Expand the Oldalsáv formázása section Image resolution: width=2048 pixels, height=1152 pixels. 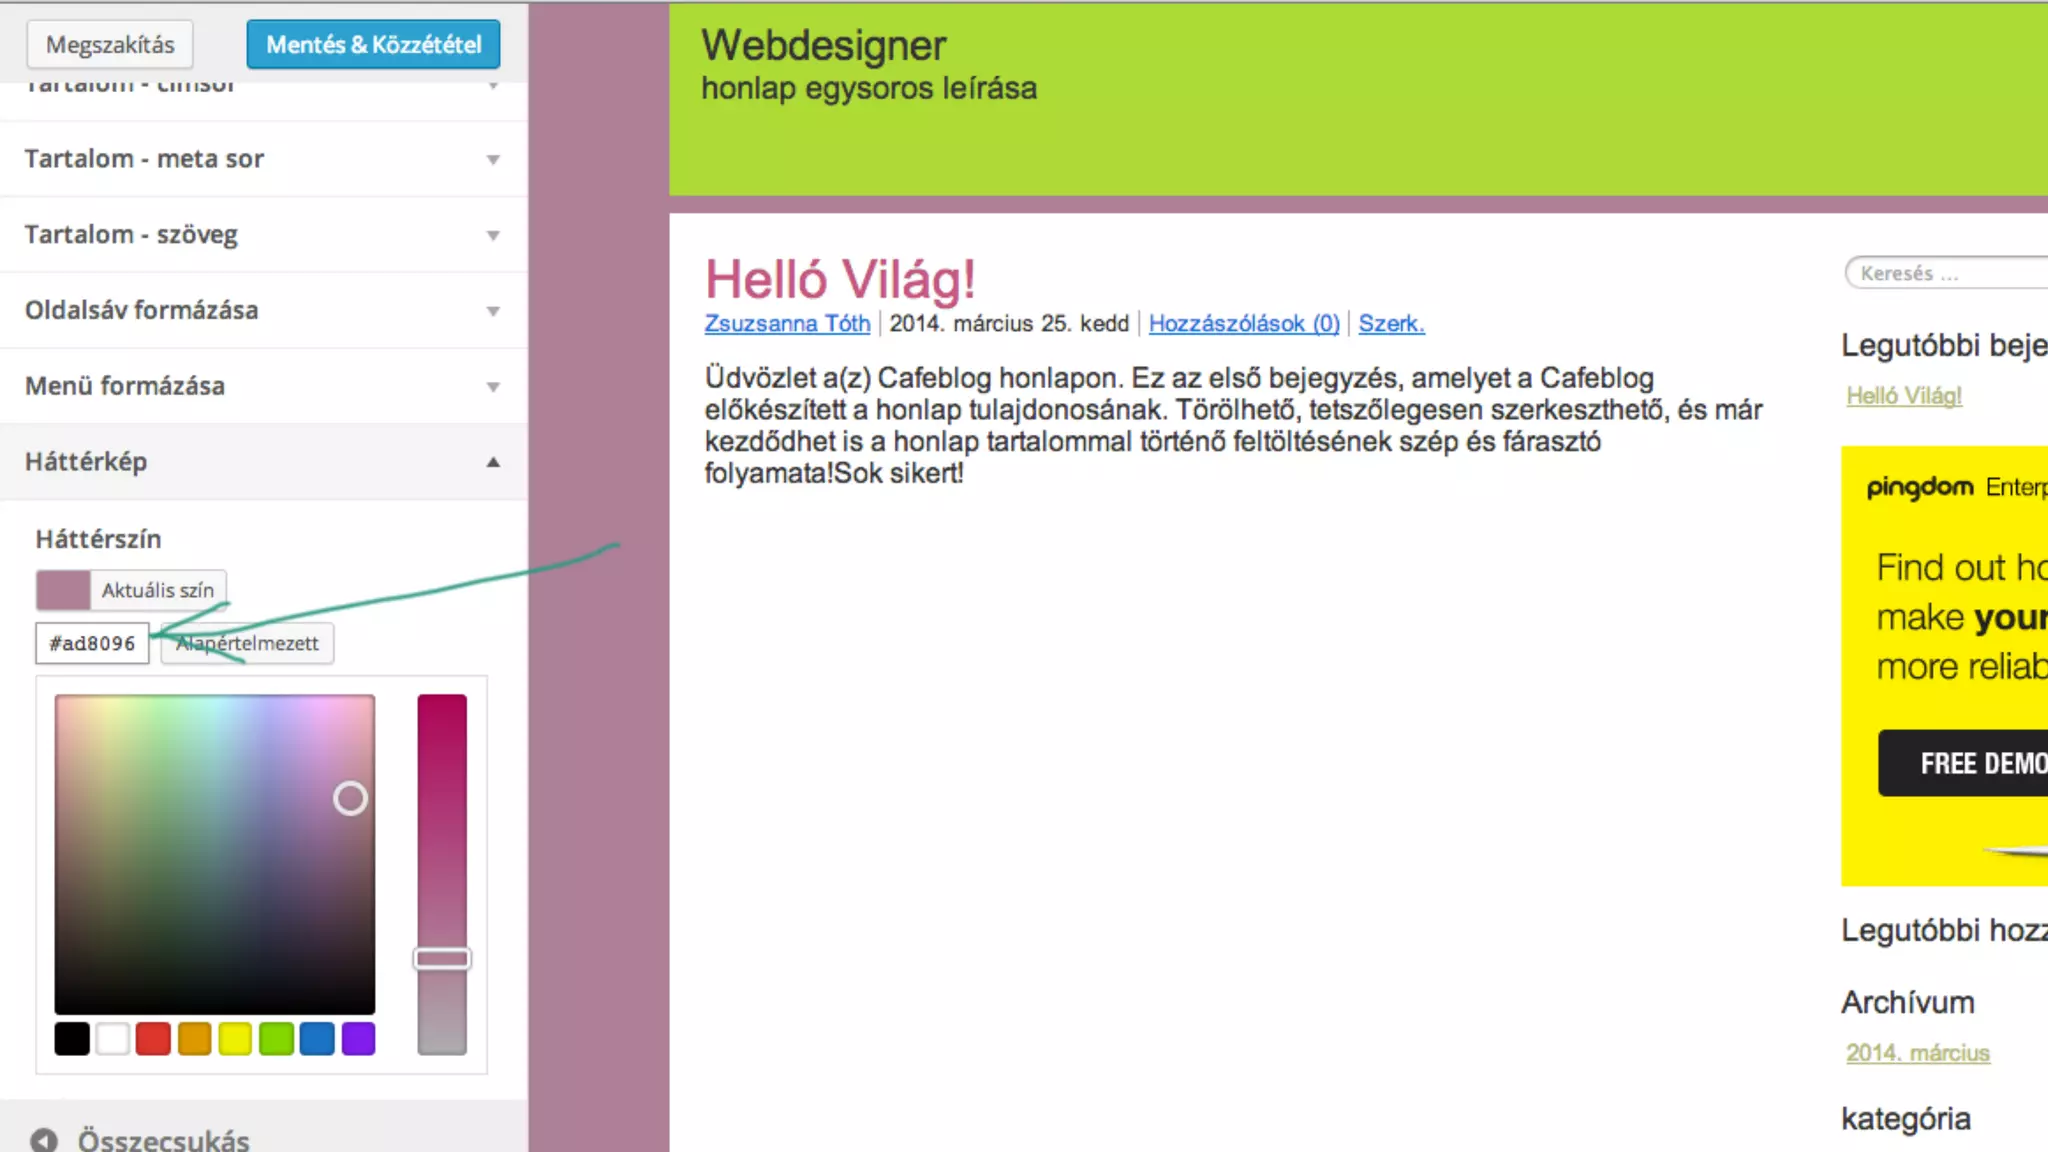click(262, 310)
